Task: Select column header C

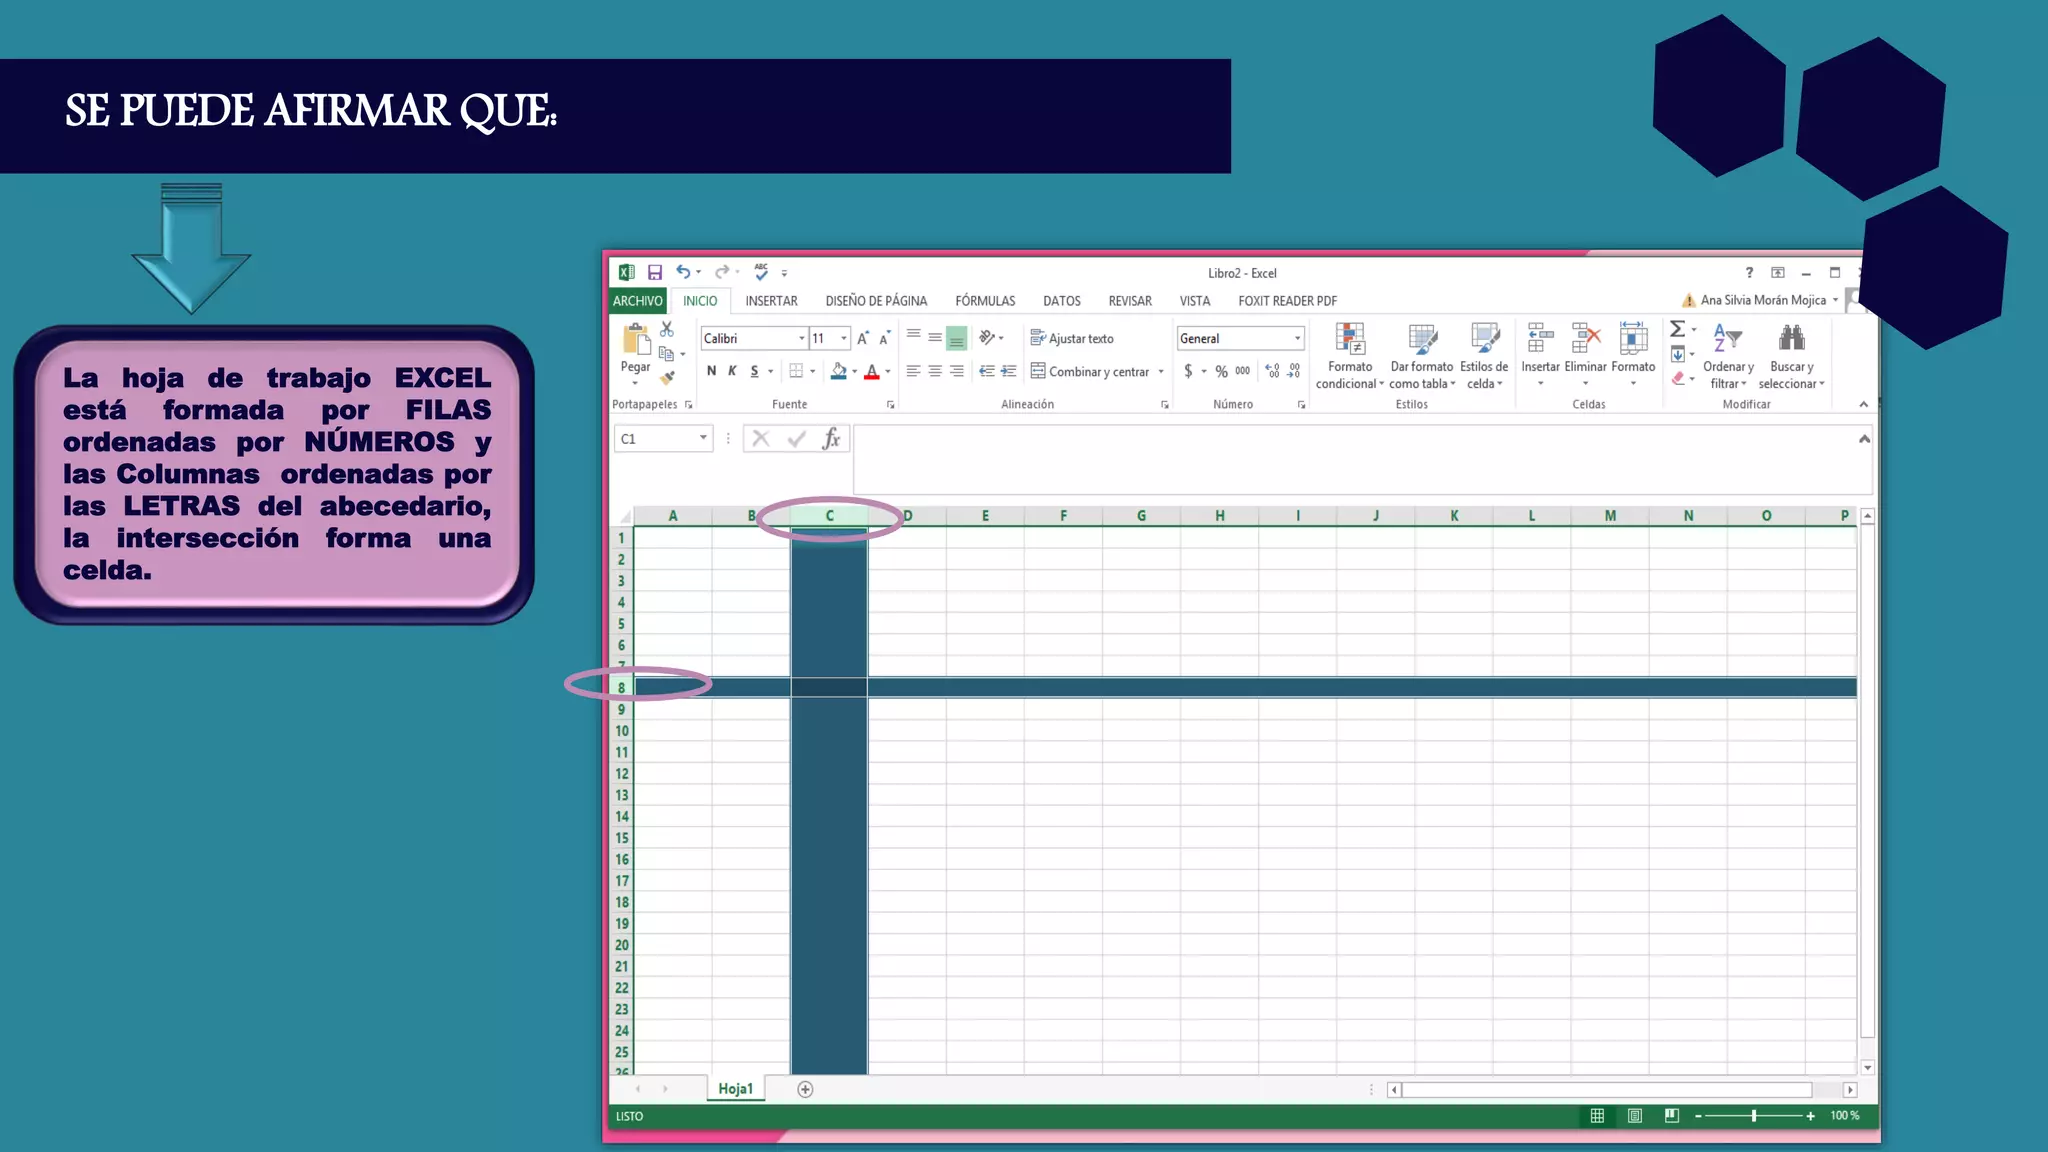Action: pyautogui.click(x=829, y=516)
